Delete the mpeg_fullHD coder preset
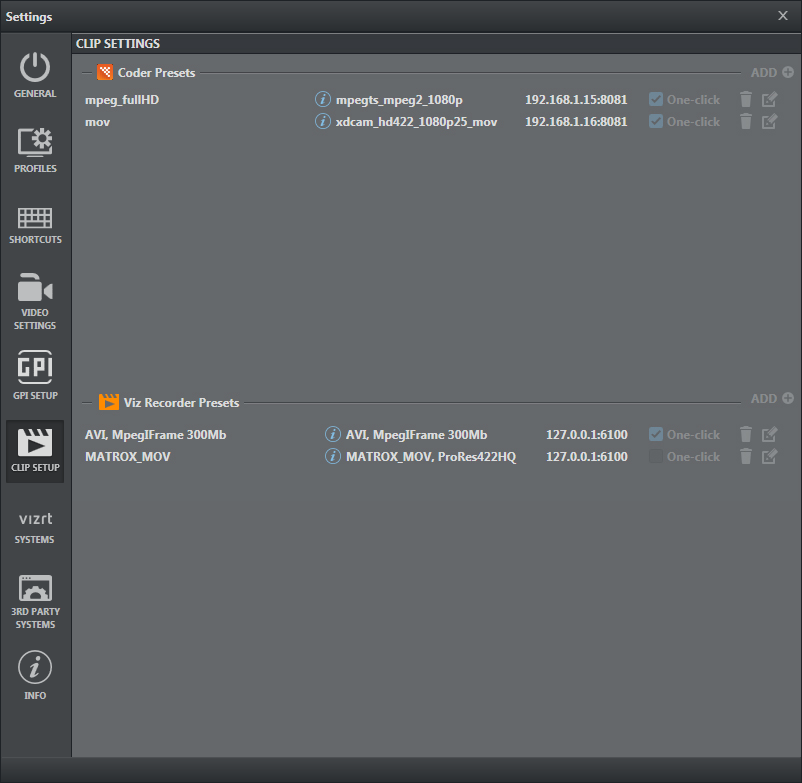 [745, 100]
